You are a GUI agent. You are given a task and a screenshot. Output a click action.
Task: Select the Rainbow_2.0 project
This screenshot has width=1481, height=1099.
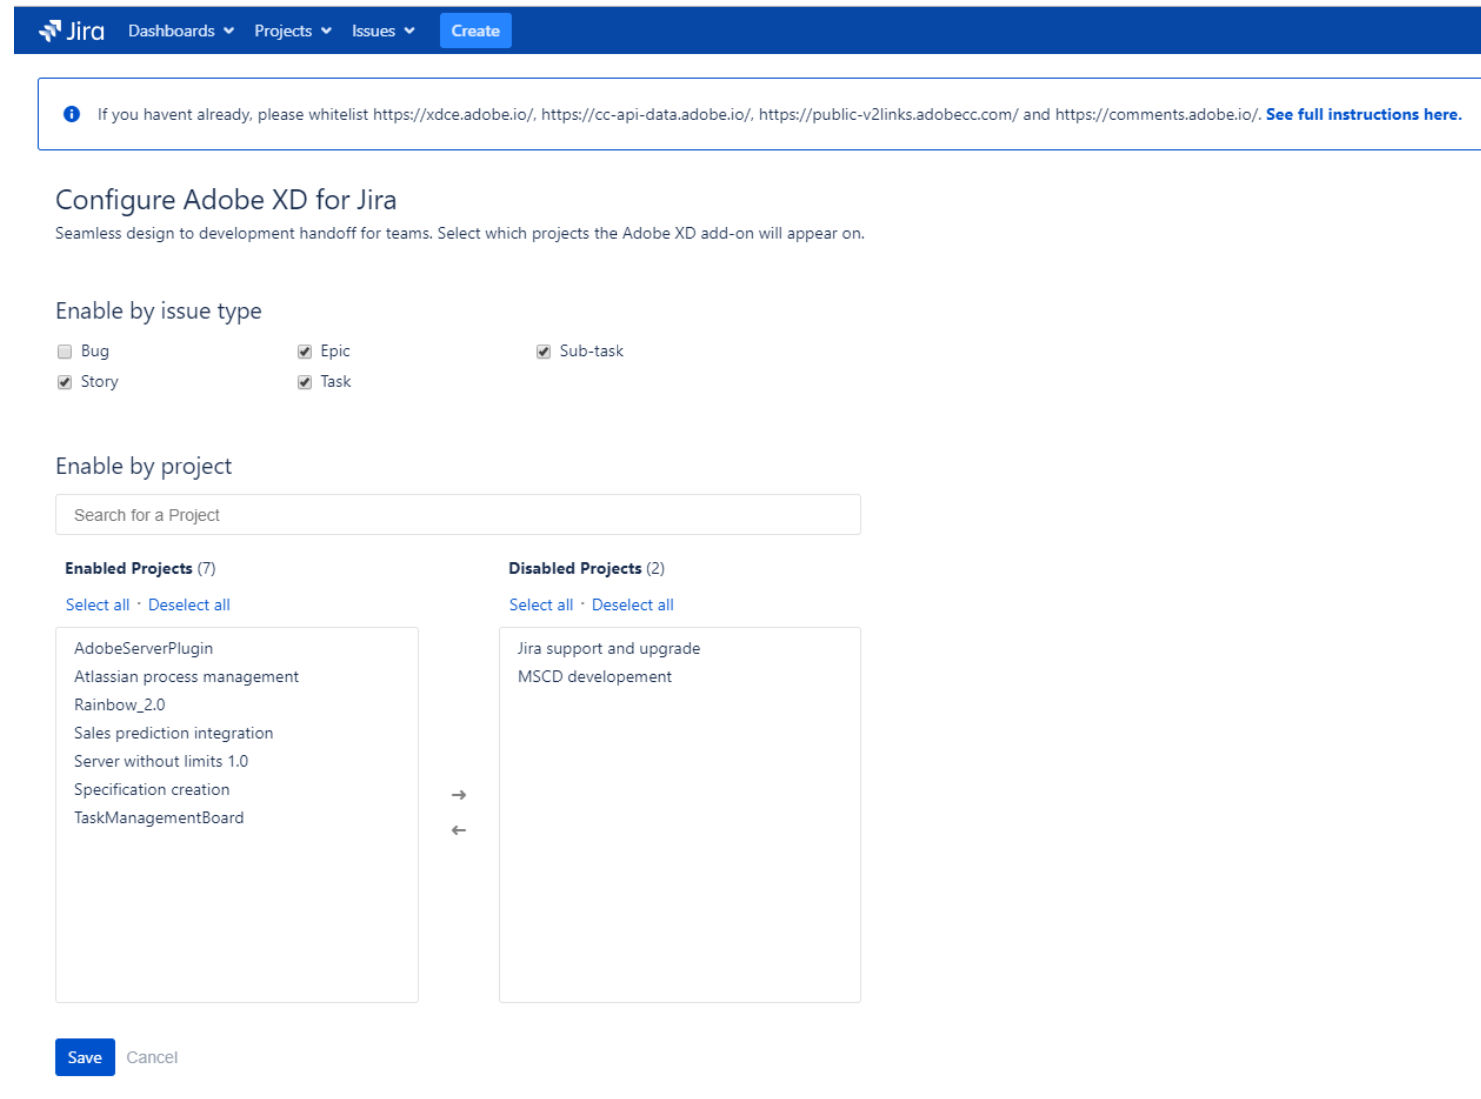[121, 704]
